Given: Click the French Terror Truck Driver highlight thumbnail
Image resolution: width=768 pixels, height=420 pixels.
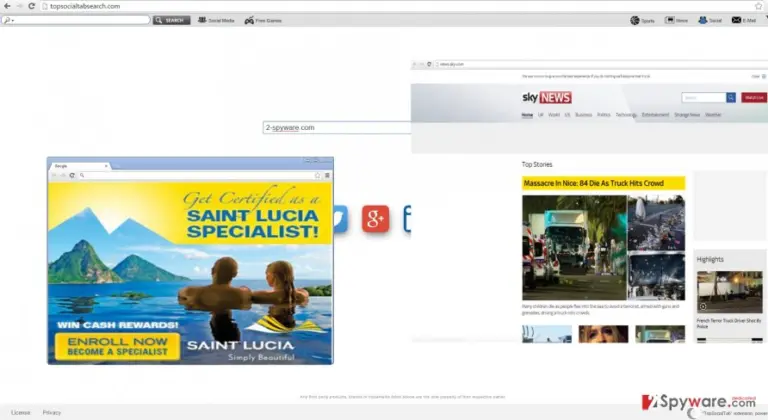Looking at the screenshot, I should pos(729,292).
